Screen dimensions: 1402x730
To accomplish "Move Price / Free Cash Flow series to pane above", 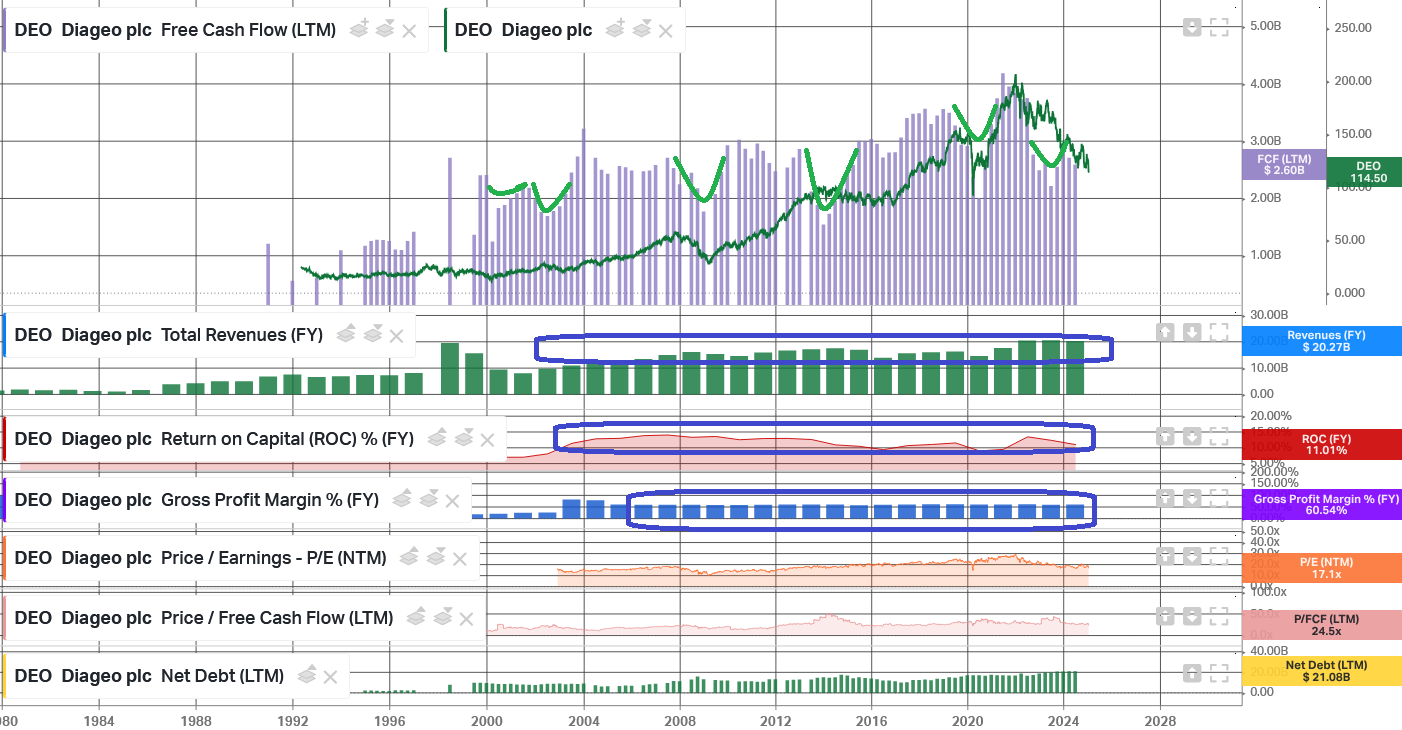I will pos(416,616).
